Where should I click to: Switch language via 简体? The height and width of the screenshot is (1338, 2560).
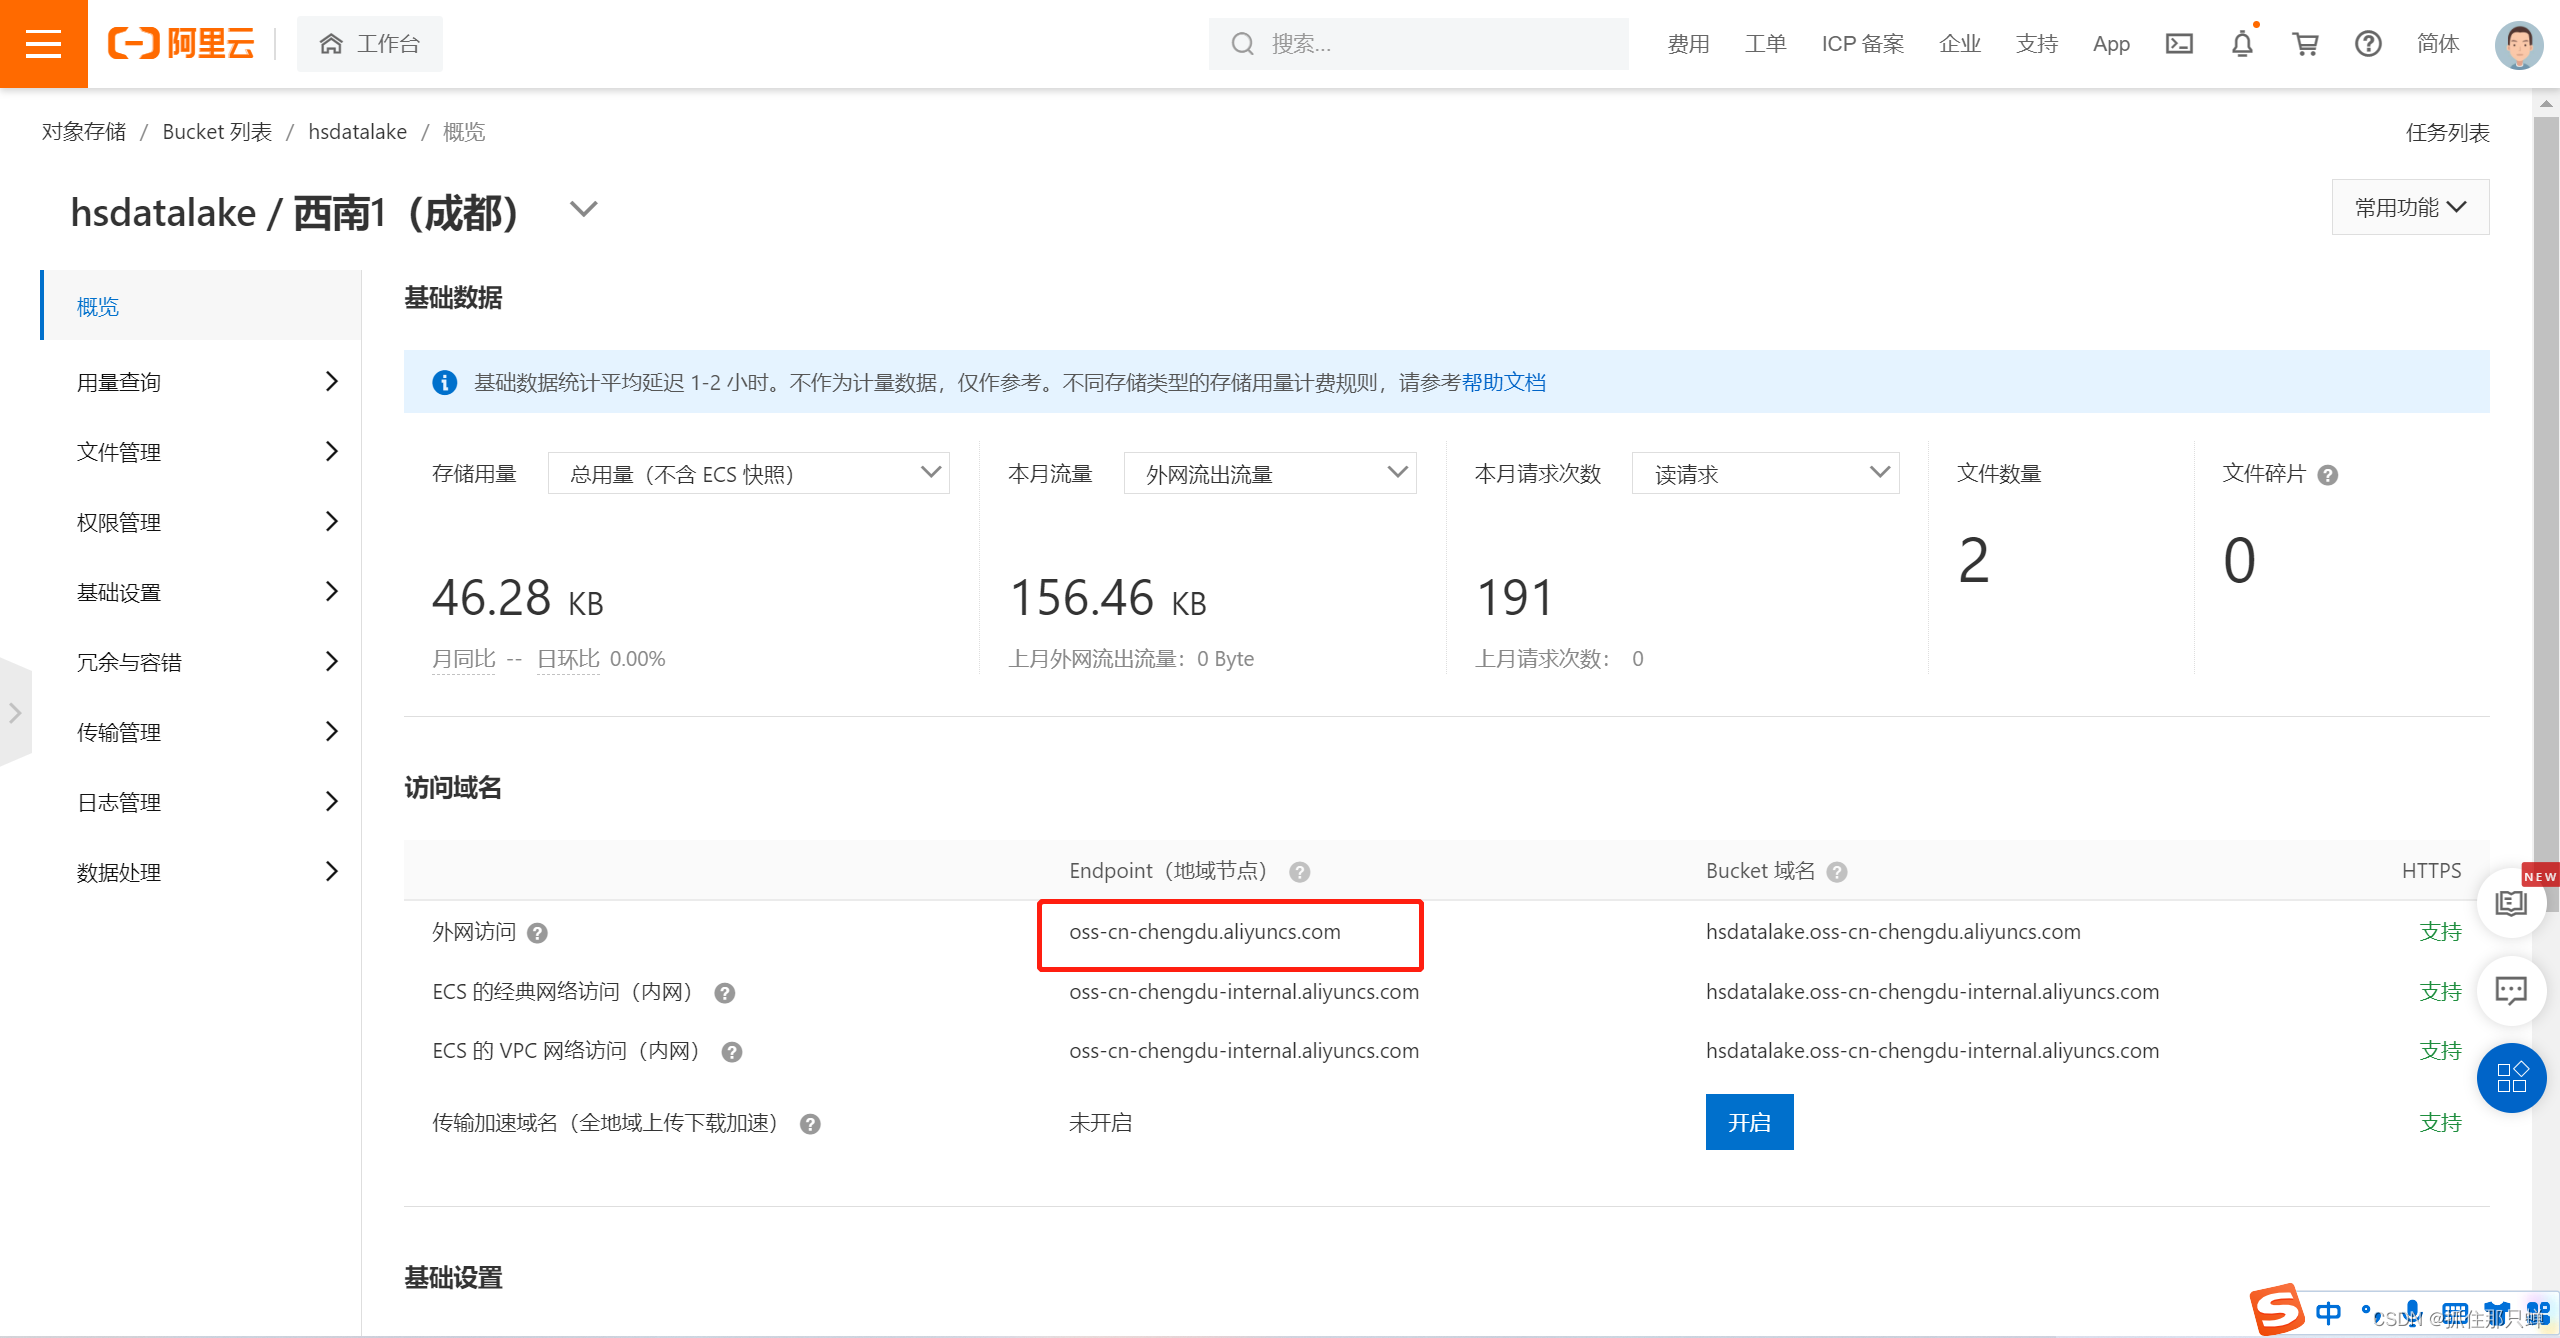click(x=2437, y=44)
